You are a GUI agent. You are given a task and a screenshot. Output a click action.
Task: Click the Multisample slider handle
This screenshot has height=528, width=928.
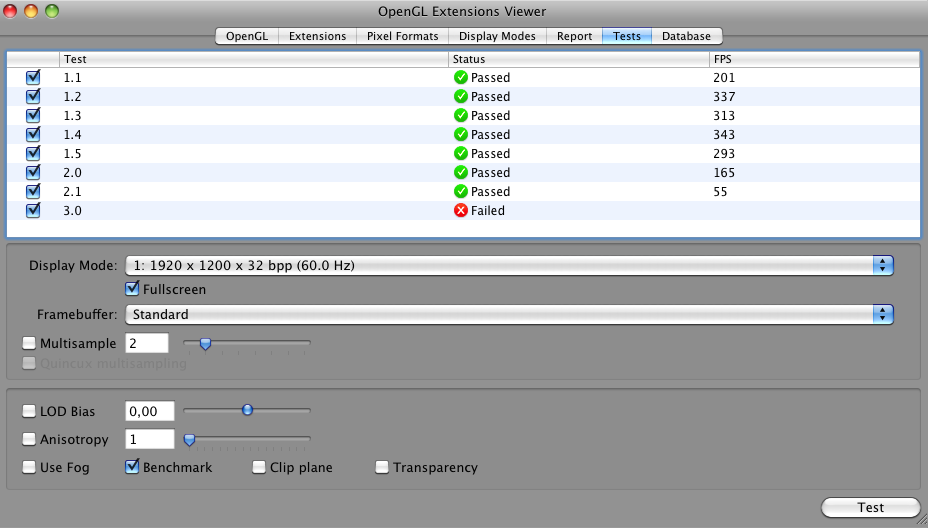(x=205, y=344)
